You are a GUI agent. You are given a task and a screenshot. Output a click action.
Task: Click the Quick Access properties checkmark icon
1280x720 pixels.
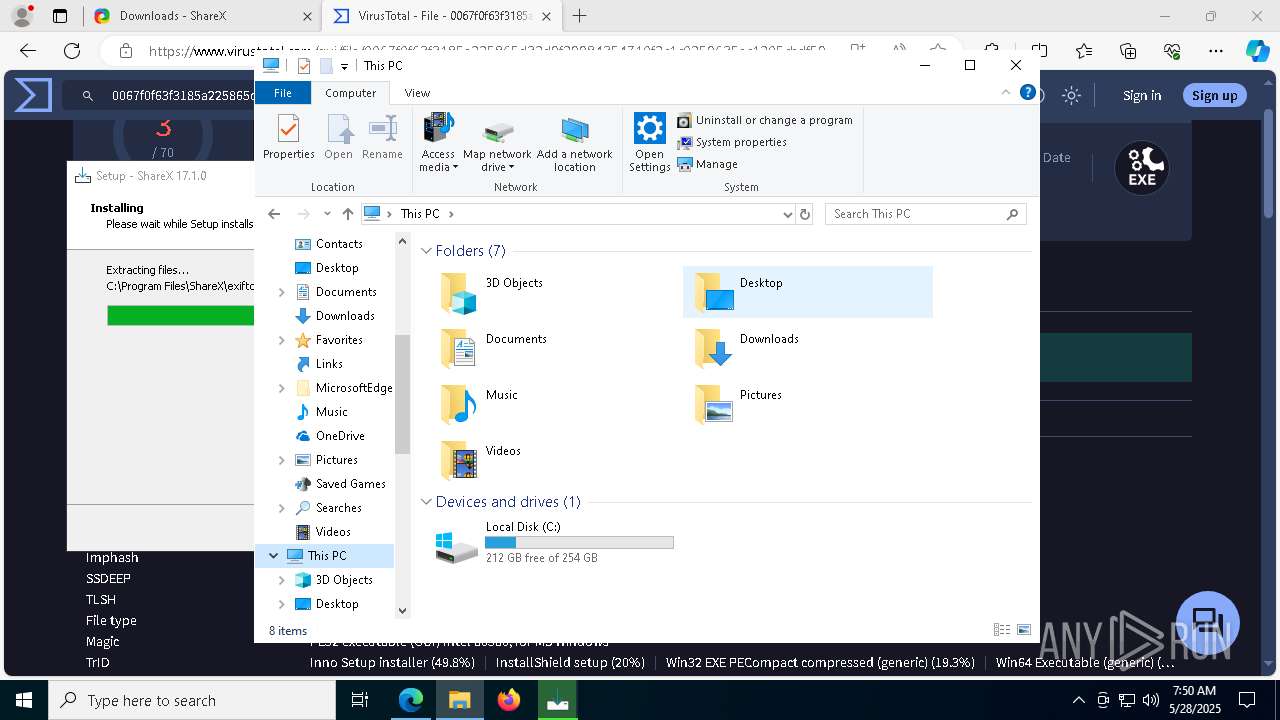[x=304, y=66]
